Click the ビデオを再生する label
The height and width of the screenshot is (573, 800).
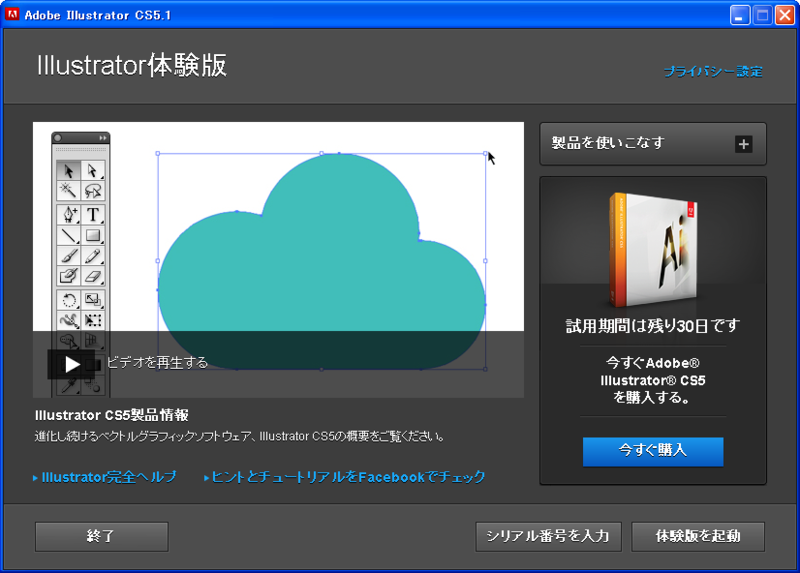157,363
